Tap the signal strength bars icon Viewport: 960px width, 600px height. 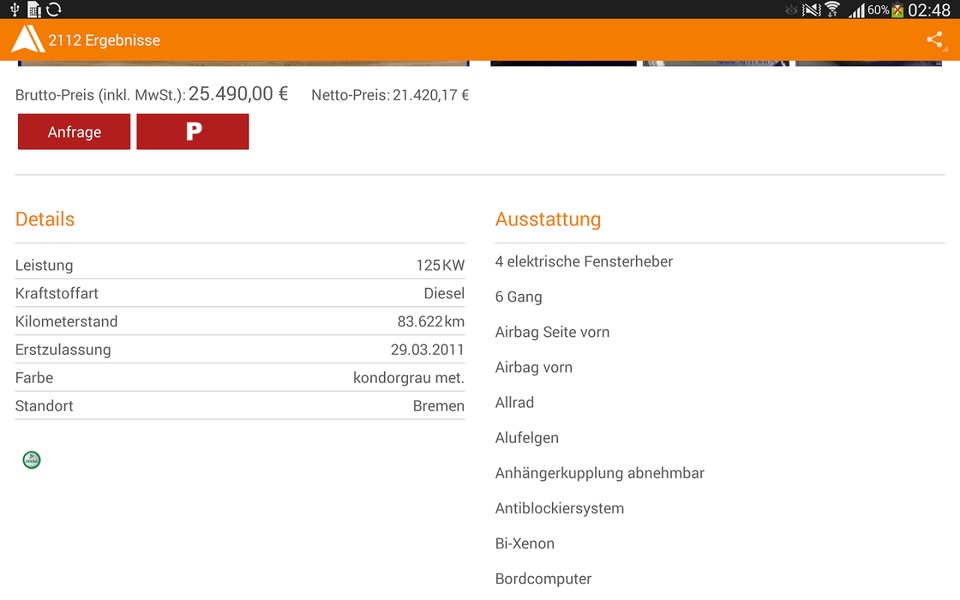pyautogui.click(x=857, y=10)
